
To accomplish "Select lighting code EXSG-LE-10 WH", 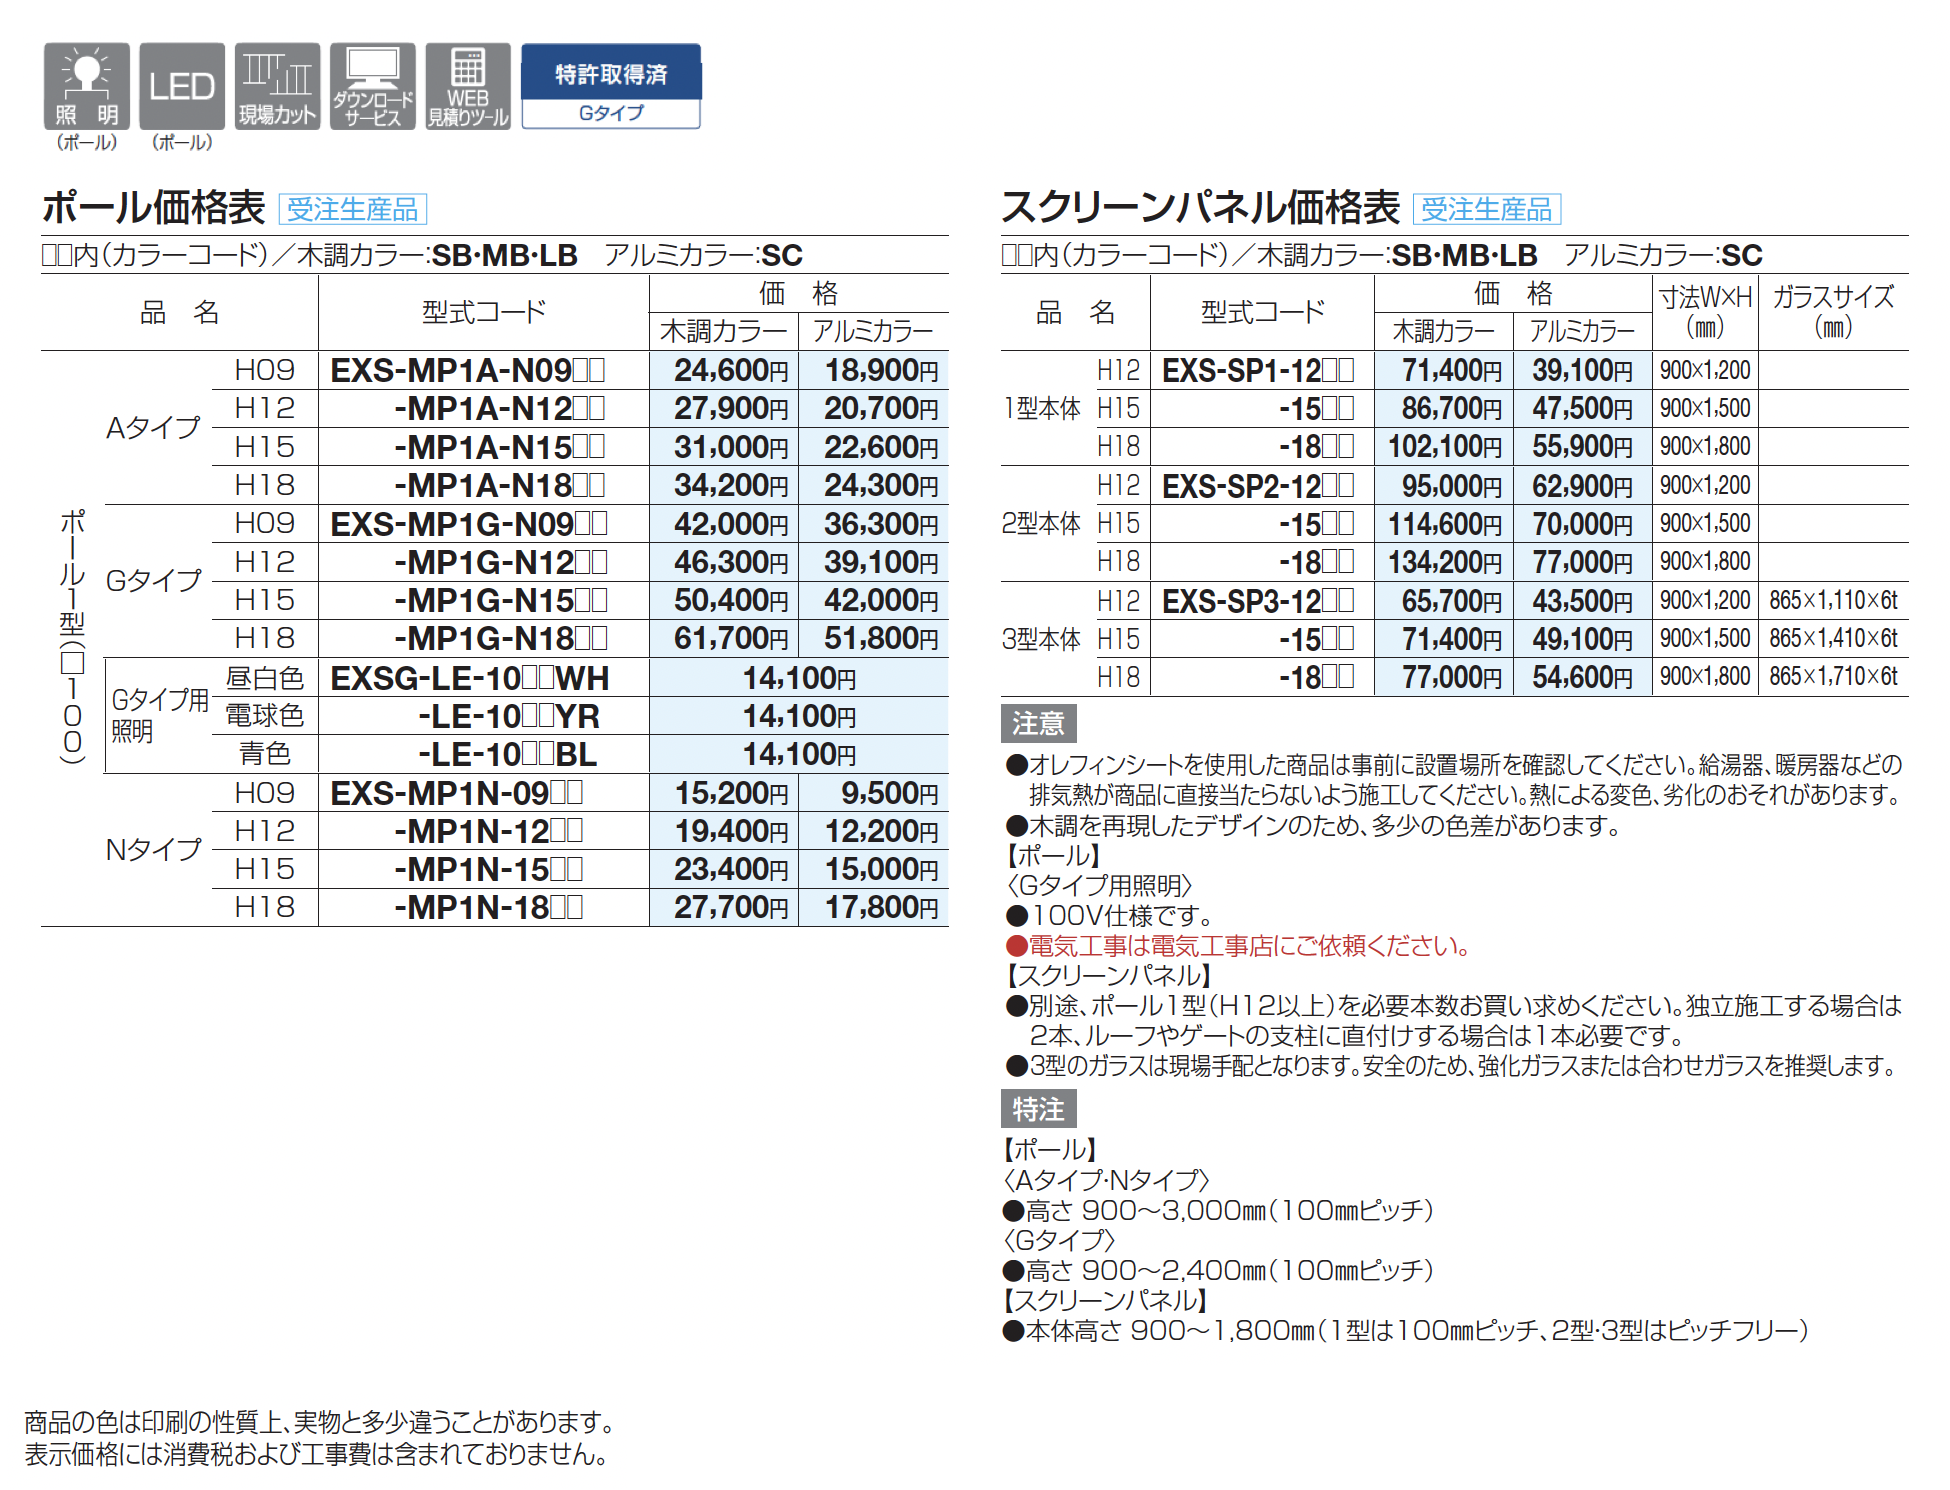I will pos(470,678).
